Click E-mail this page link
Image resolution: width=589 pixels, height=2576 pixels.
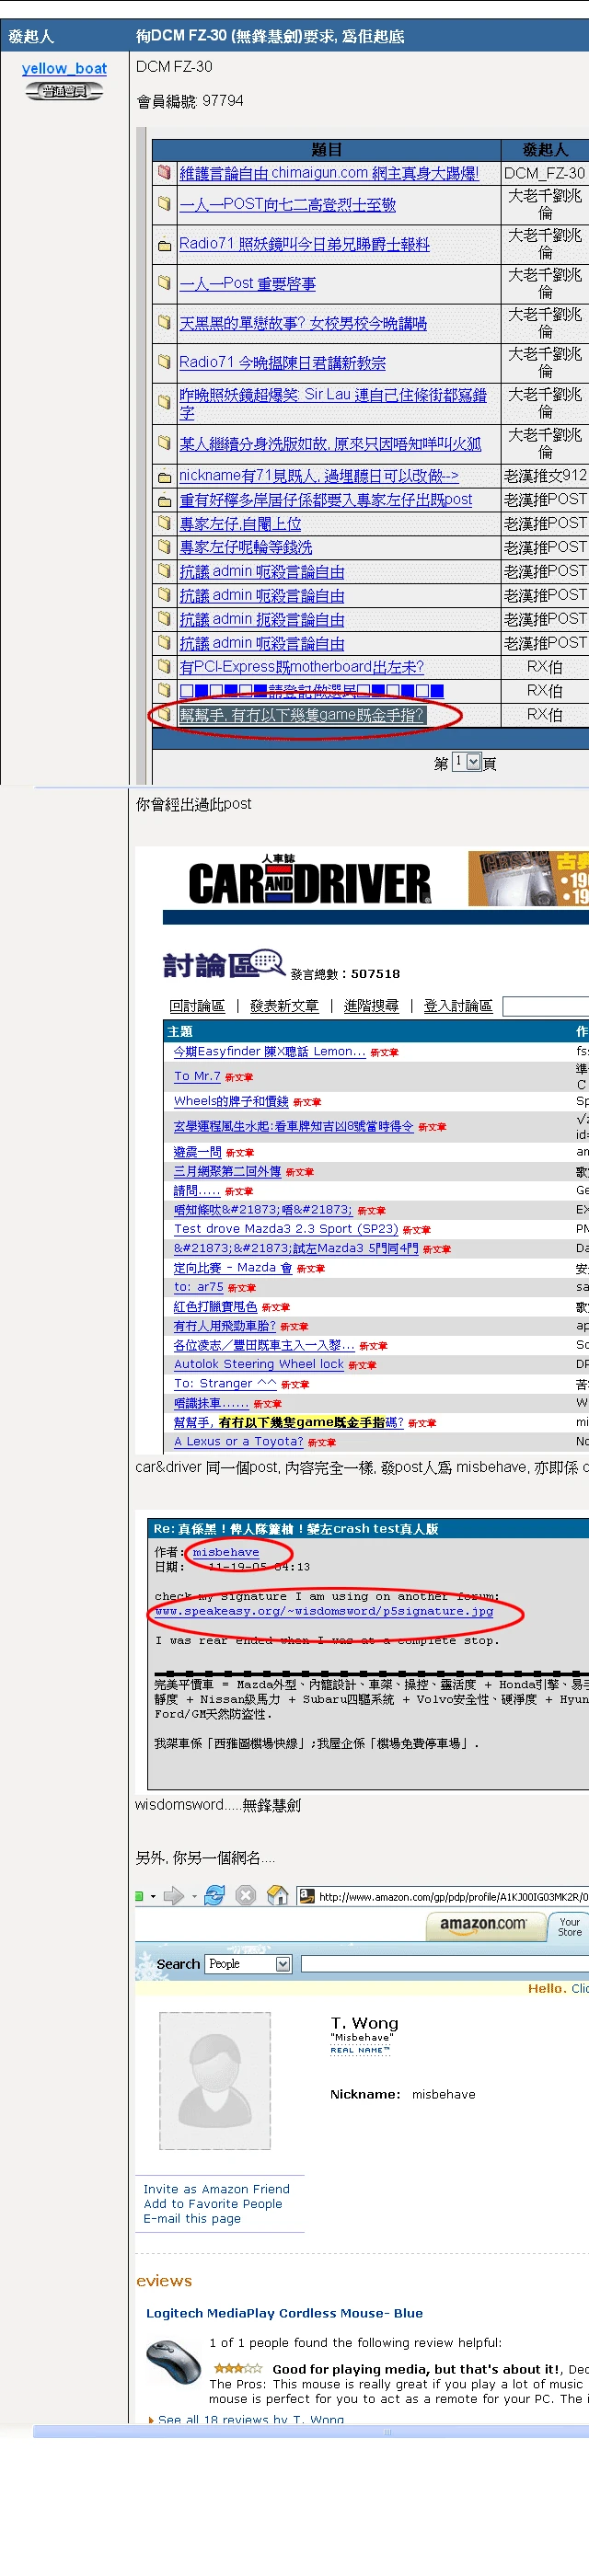(x=192, y=2218)
